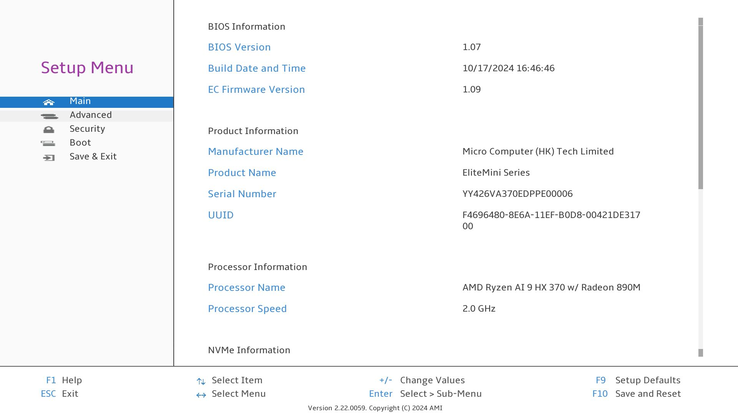Select Build Date and Time label
The image size is (738, 416).
257,68
